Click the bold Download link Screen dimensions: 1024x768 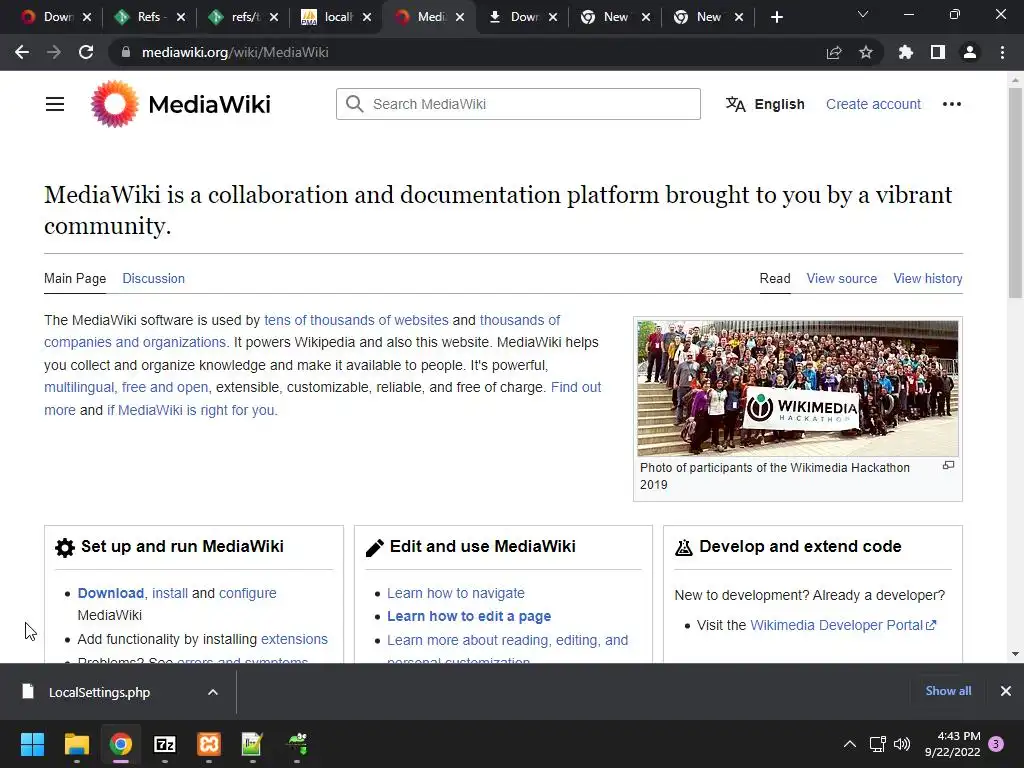tap(110, 593)
